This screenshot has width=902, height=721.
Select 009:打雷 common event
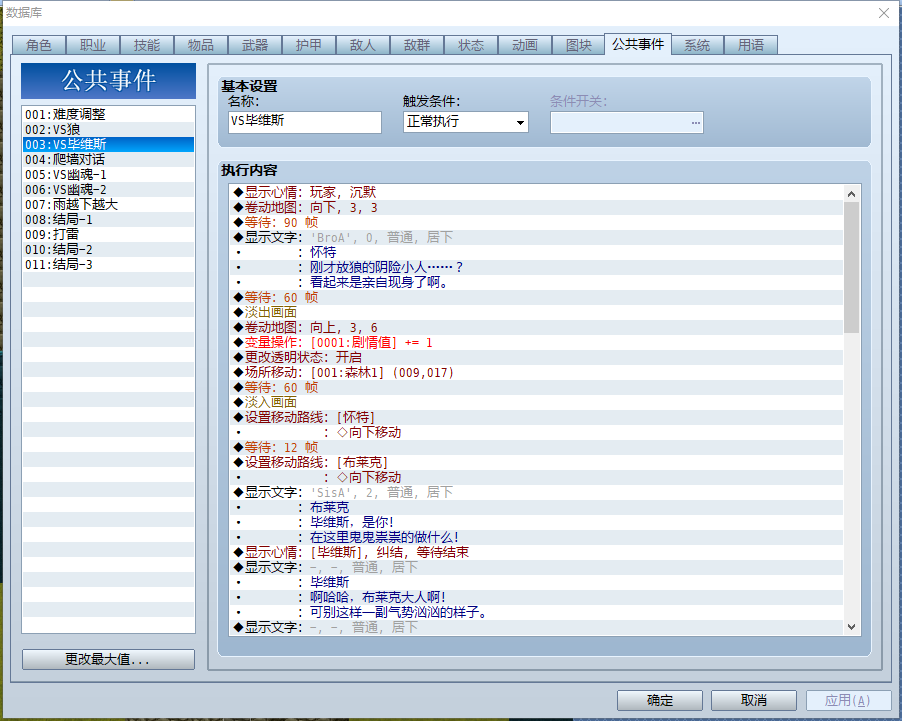pyautogui.click(x=108, y=234)
